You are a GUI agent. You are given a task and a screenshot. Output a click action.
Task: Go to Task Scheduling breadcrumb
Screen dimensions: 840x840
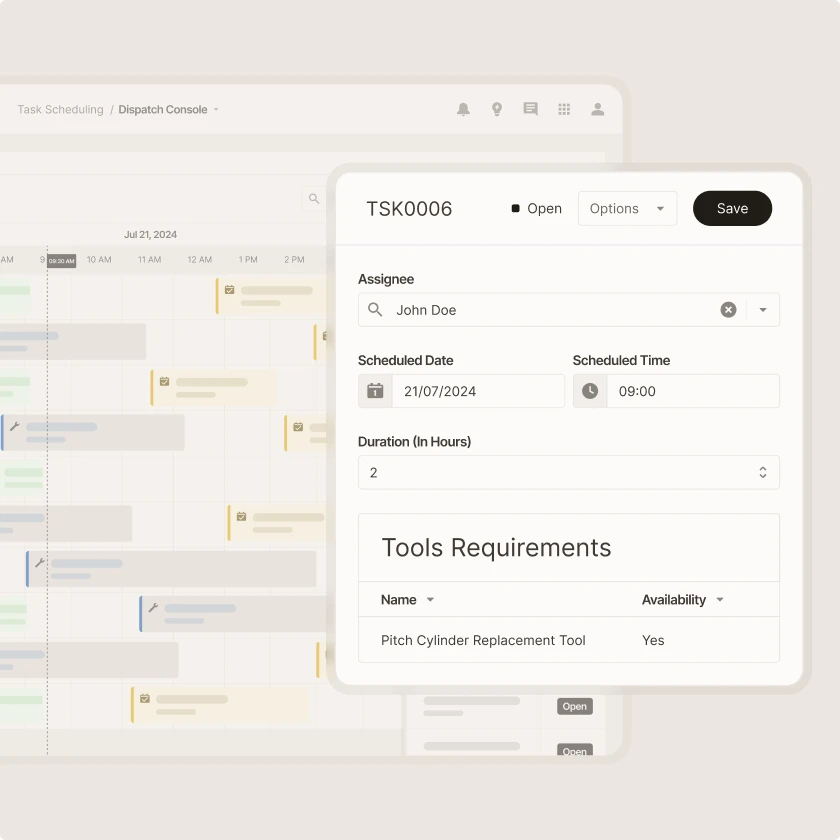60,109
